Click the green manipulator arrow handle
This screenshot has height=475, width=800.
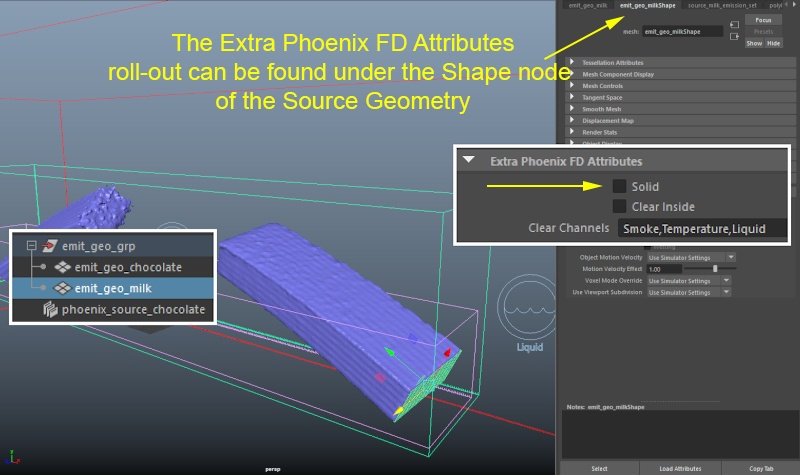pyautogui.click(x=389, y=351)
